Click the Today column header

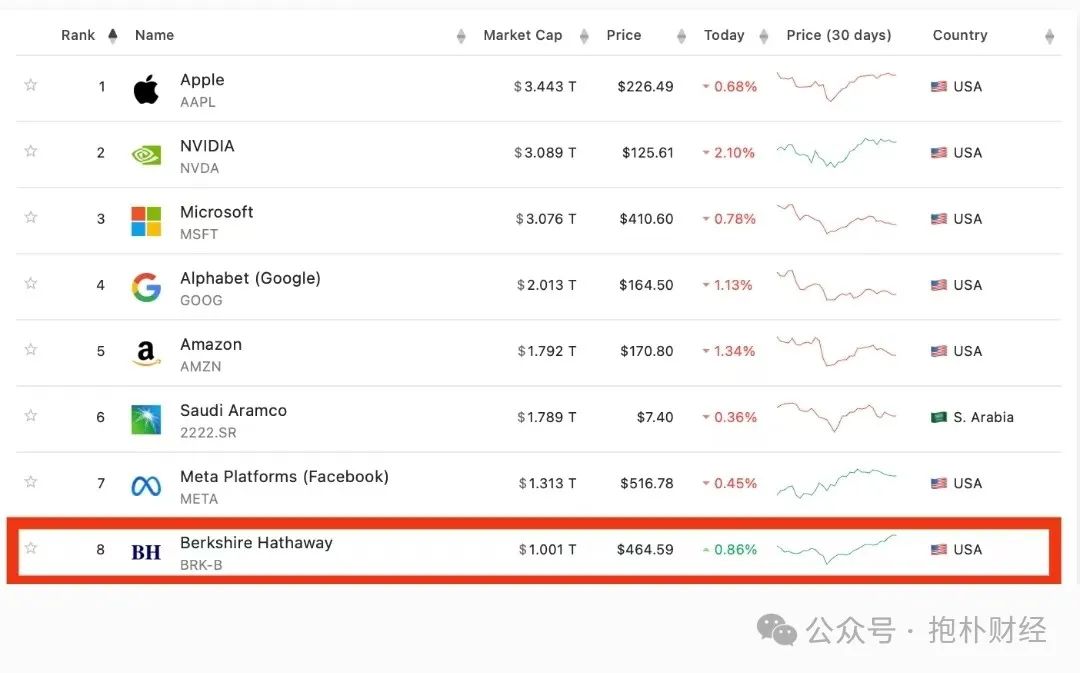[724, 35]
